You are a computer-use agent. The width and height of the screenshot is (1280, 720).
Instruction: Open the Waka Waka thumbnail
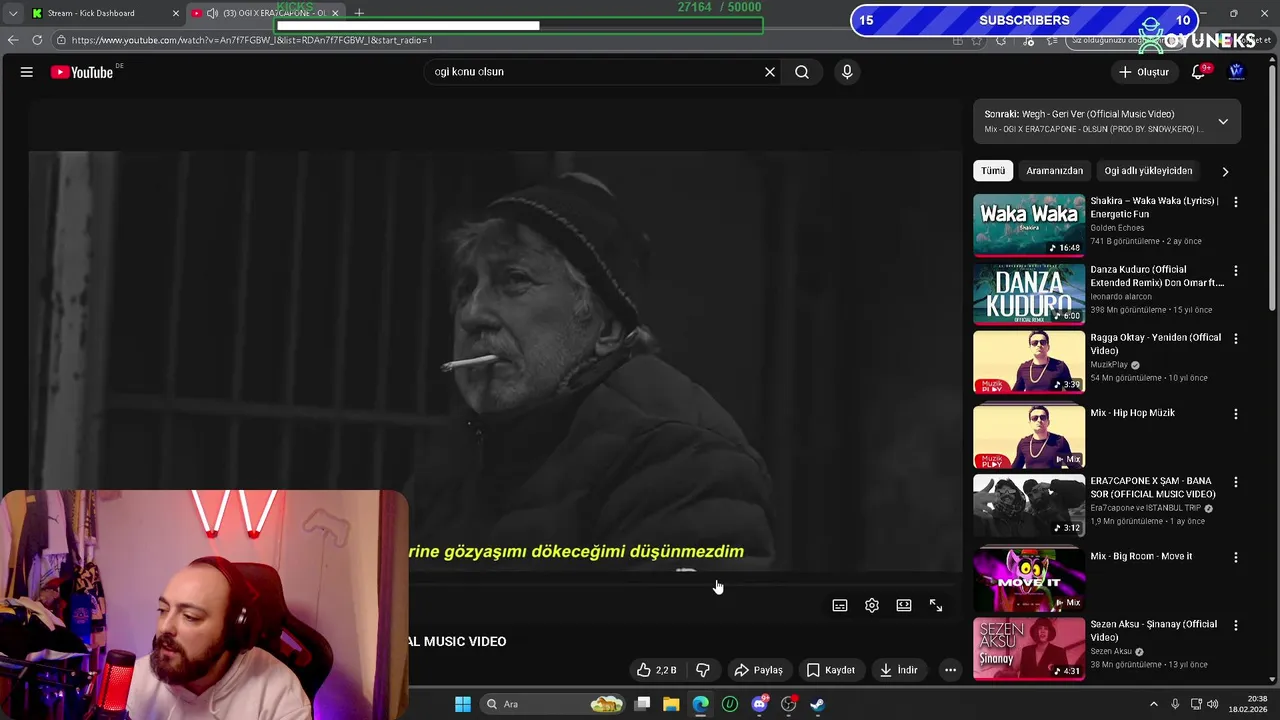(1029, 225)
